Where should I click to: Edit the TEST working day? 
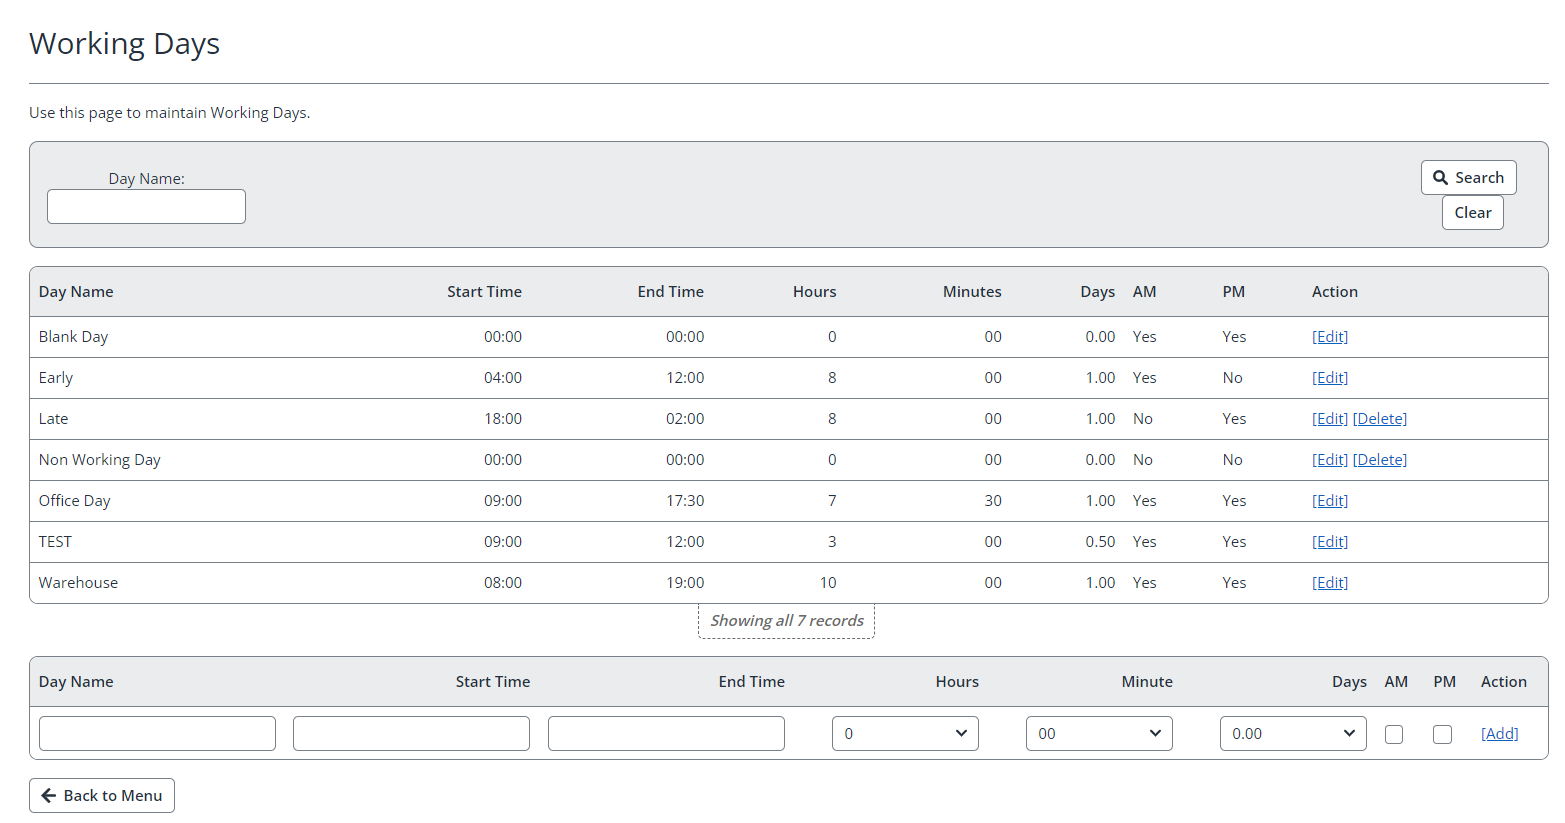[x=1329, y=542]
